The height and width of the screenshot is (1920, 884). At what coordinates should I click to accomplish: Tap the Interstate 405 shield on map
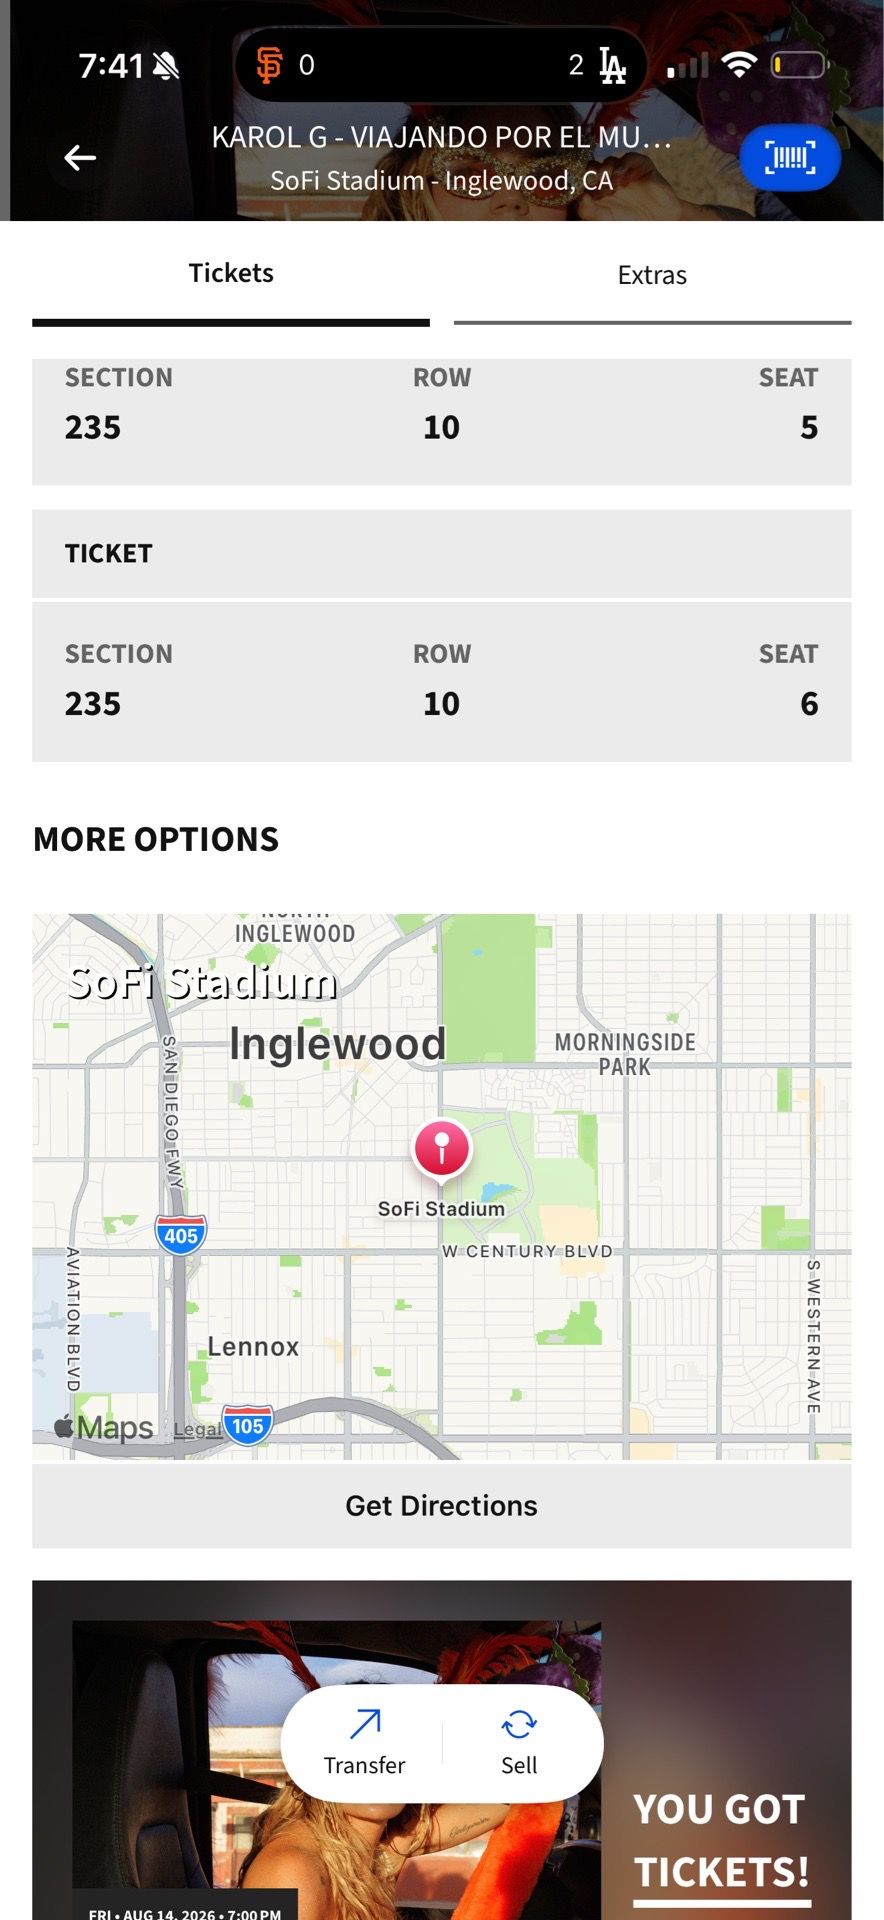(x=181, y=1235)
